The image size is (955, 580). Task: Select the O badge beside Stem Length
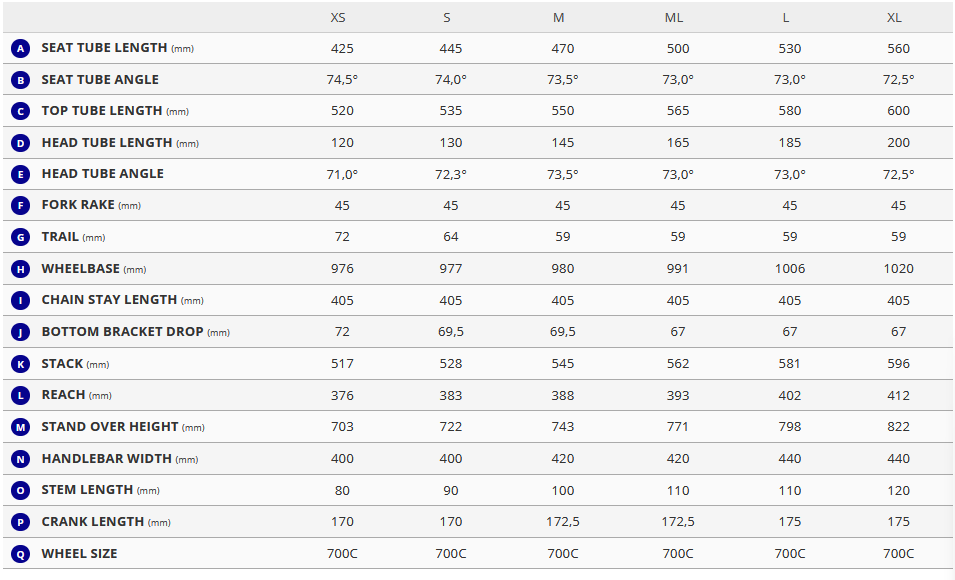21,490
